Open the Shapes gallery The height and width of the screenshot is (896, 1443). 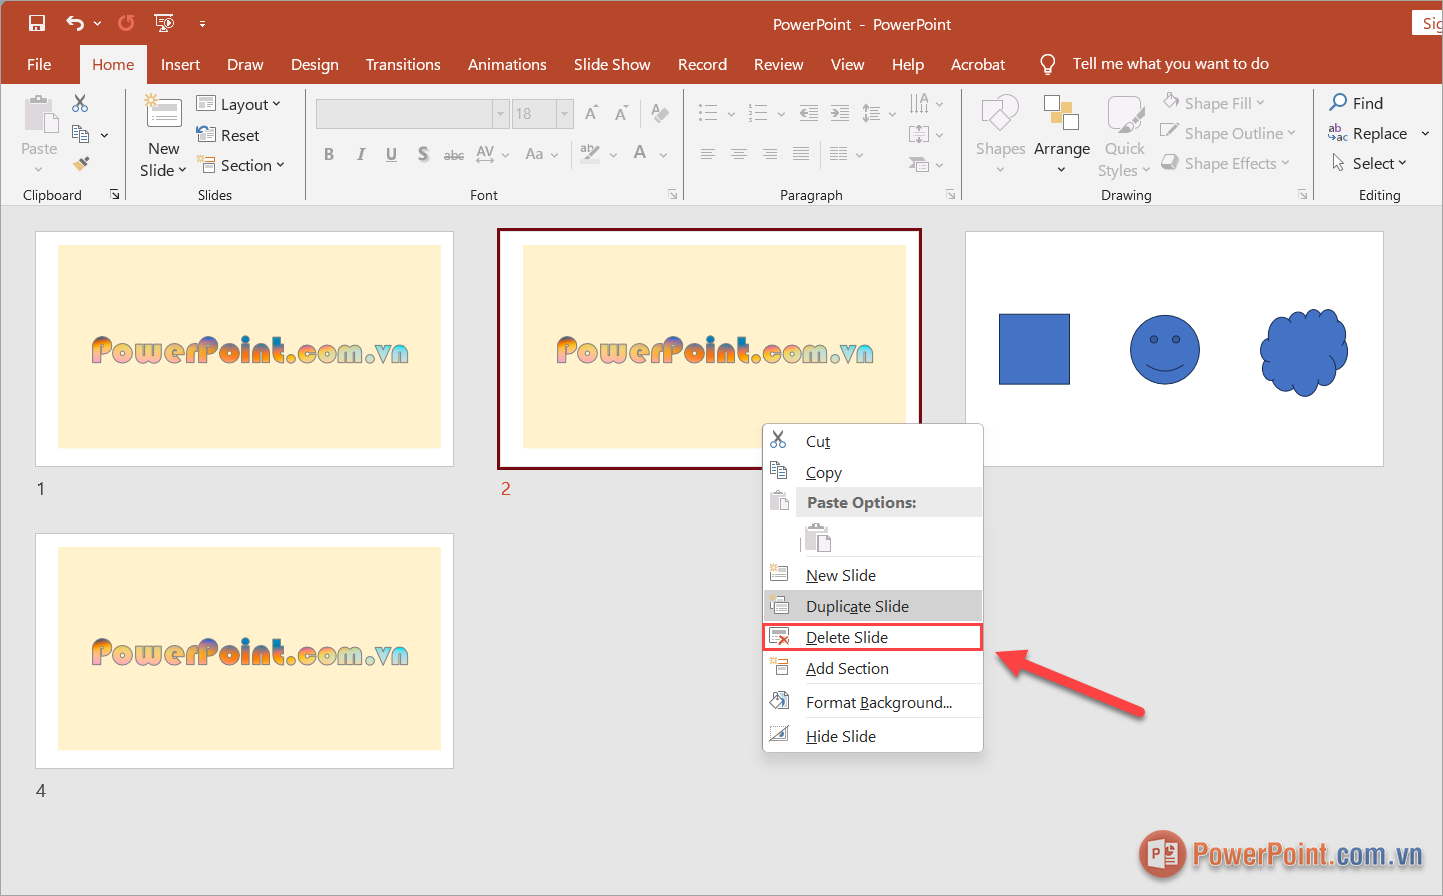point(1000,134)
